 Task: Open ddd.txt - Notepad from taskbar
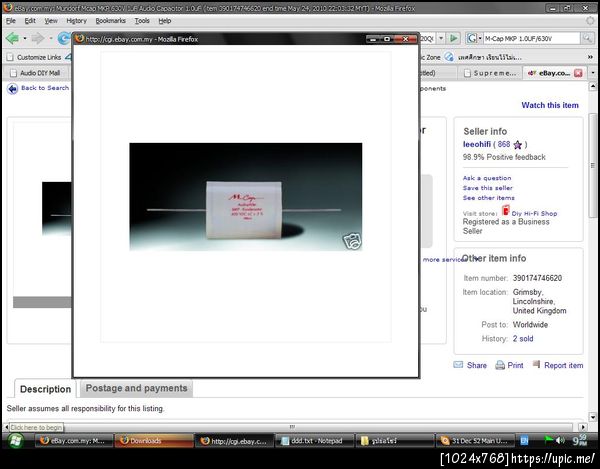pos(315,441)
